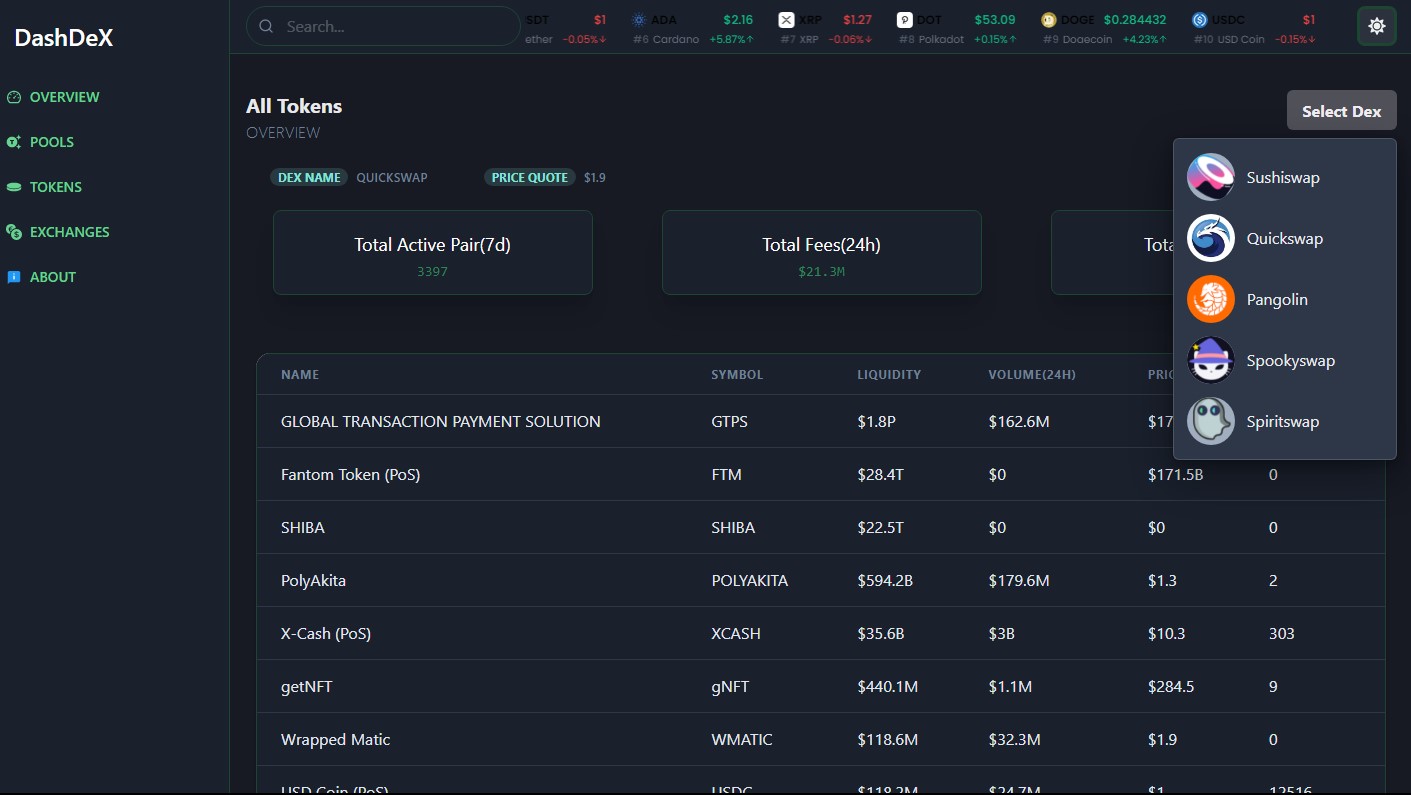Click the orange Pangolin logo icon
The image size is (1411, 795).
(x=1210, y=299)
